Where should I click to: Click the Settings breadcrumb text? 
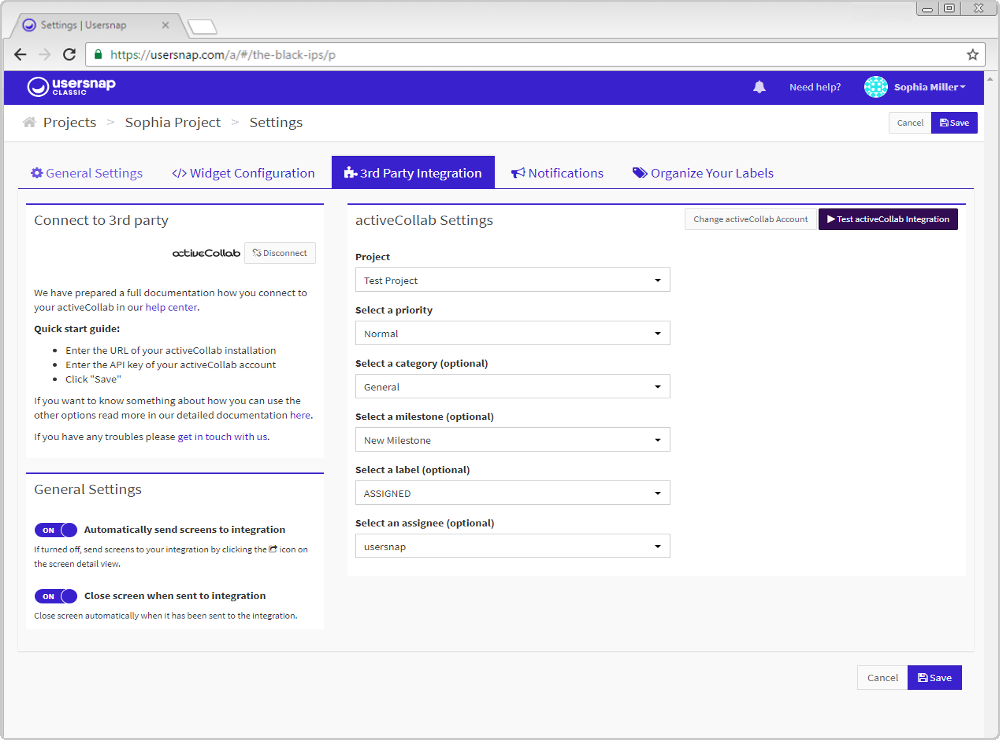click(276, 122)
